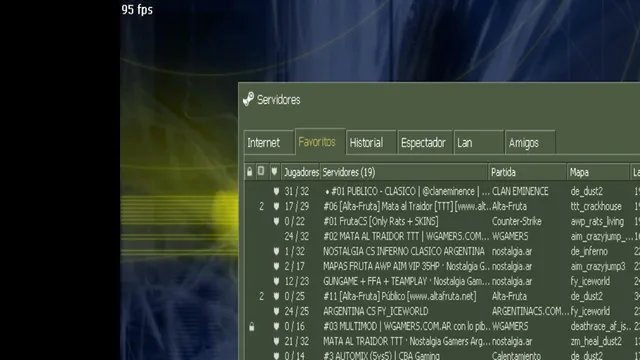Select ARGENTINA CS FY_ICEWORLD server
This screenshot has width=640, height=360.
click(376, 311)
